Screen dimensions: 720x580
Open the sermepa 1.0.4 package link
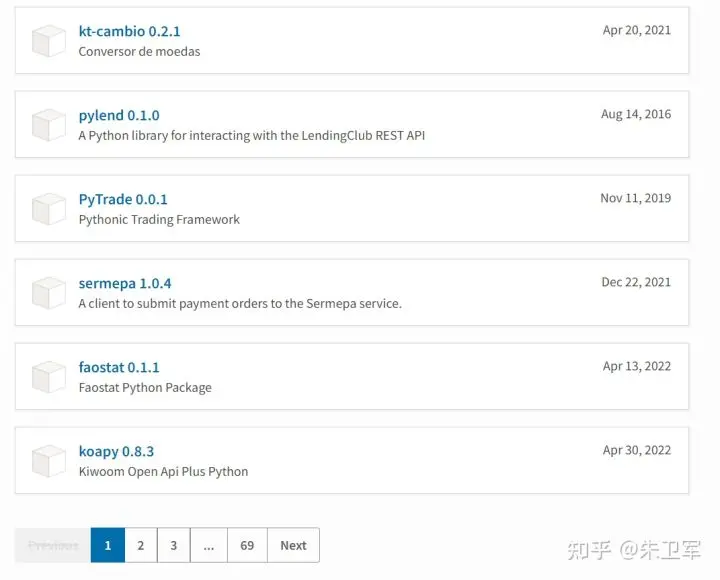124,283
